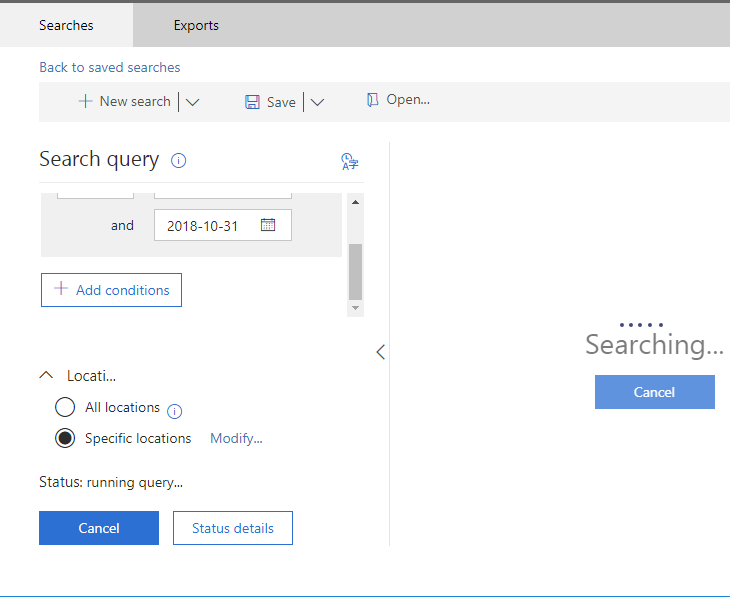This screenshot has height=597, width=730.
Task: Click the Save floppy disk icon
Action: [x=252, y=102]
